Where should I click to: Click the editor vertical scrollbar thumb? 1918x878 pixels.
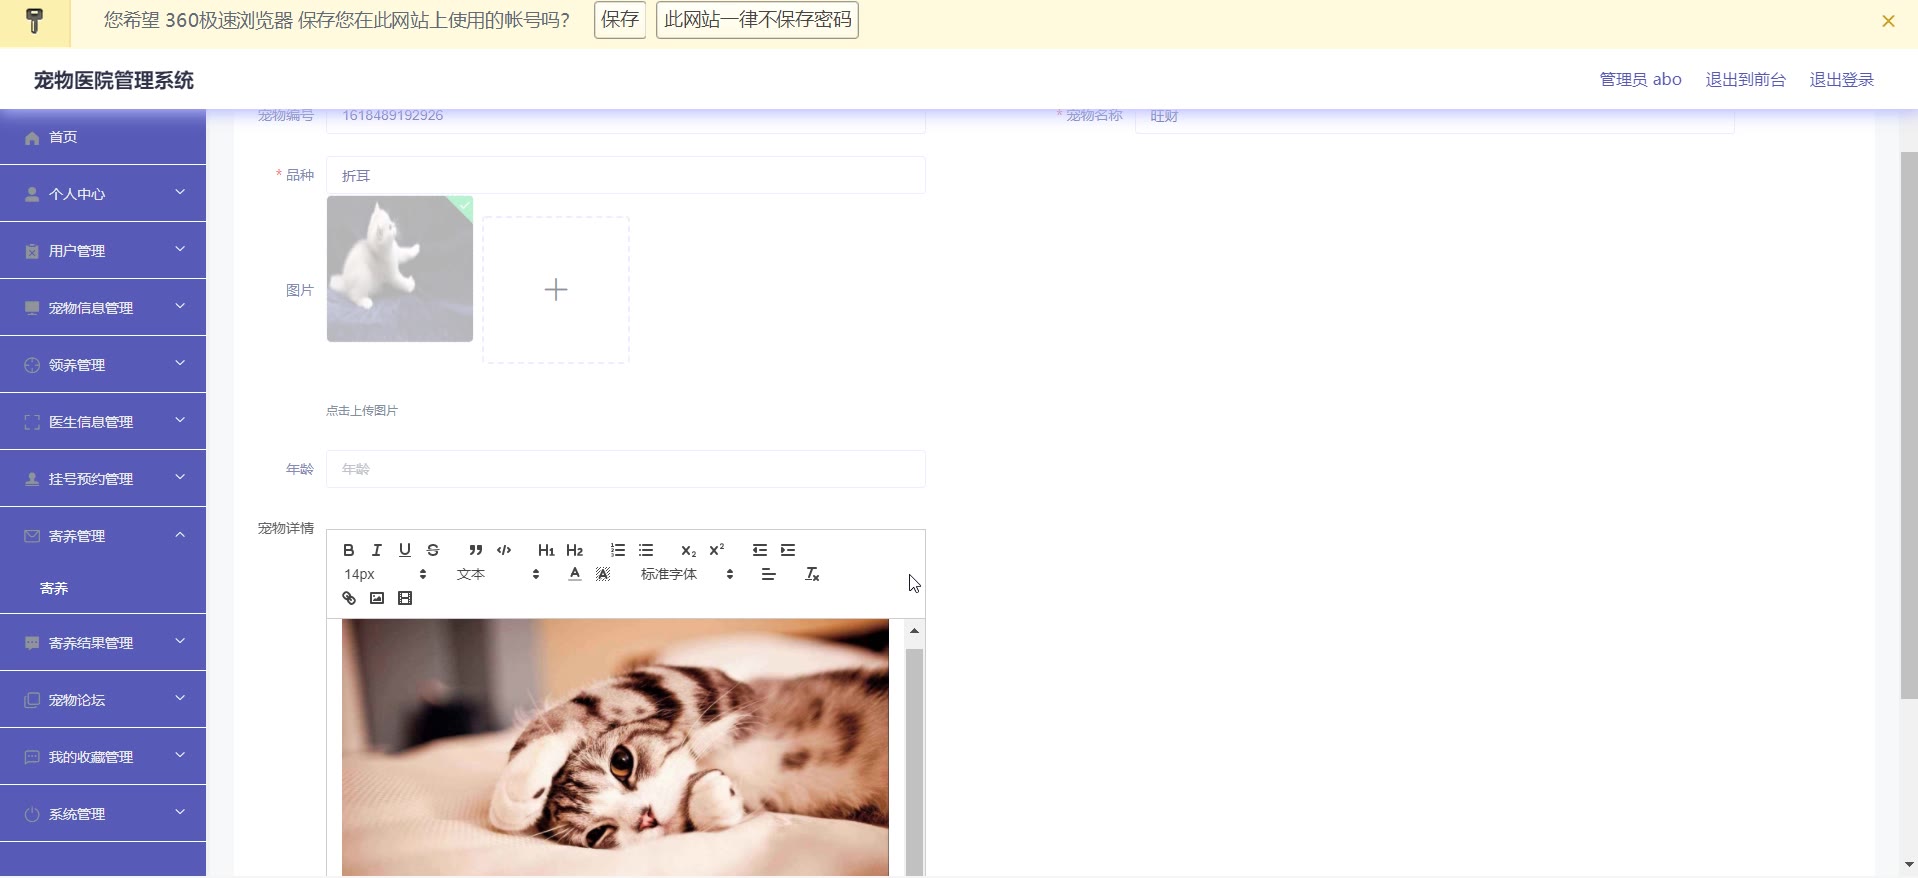click(914, 761)
